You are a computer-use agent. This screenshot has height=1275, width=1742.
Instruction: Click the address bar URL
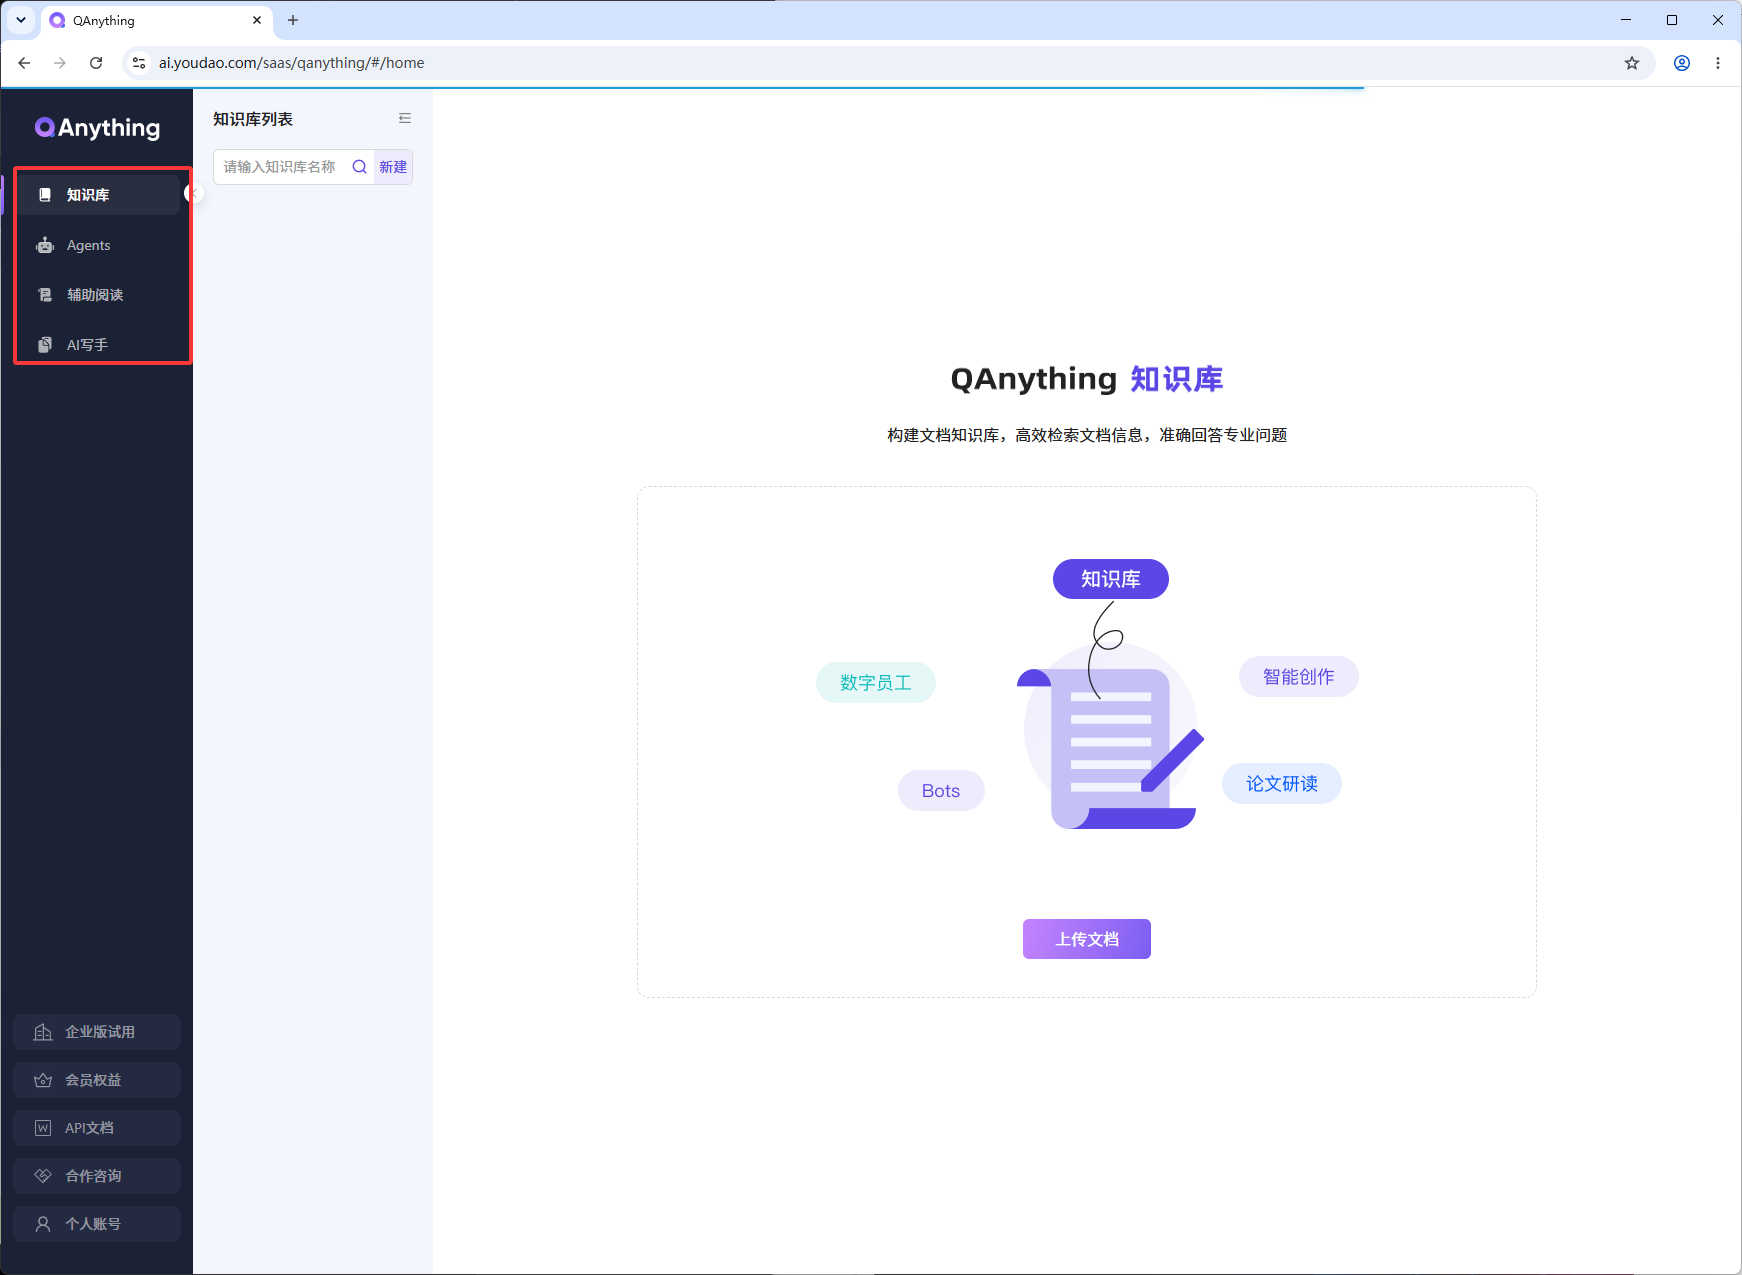point(291,63)
